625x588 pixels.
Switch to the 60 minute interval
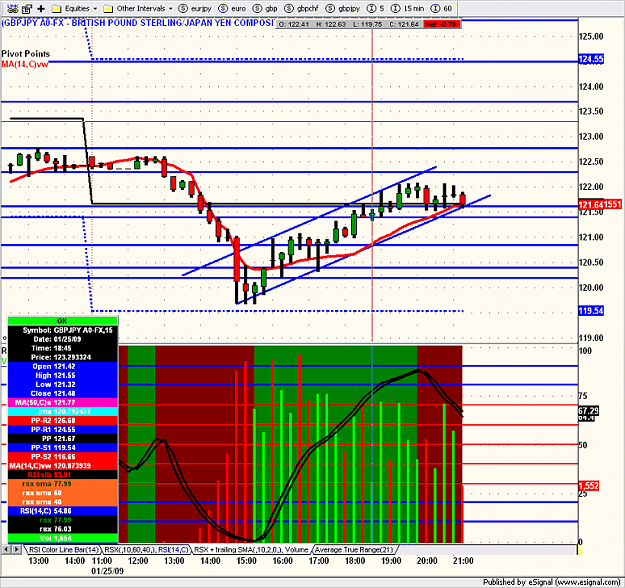click(x=442, y=8)
